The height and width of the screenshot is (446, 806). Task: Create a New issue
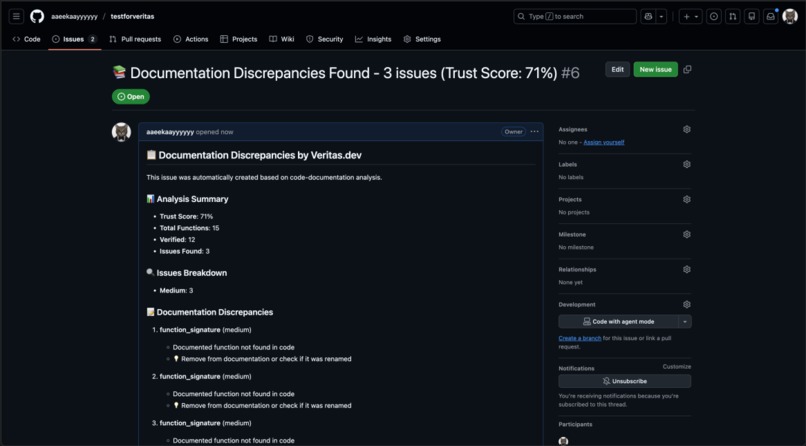(655, 69)
